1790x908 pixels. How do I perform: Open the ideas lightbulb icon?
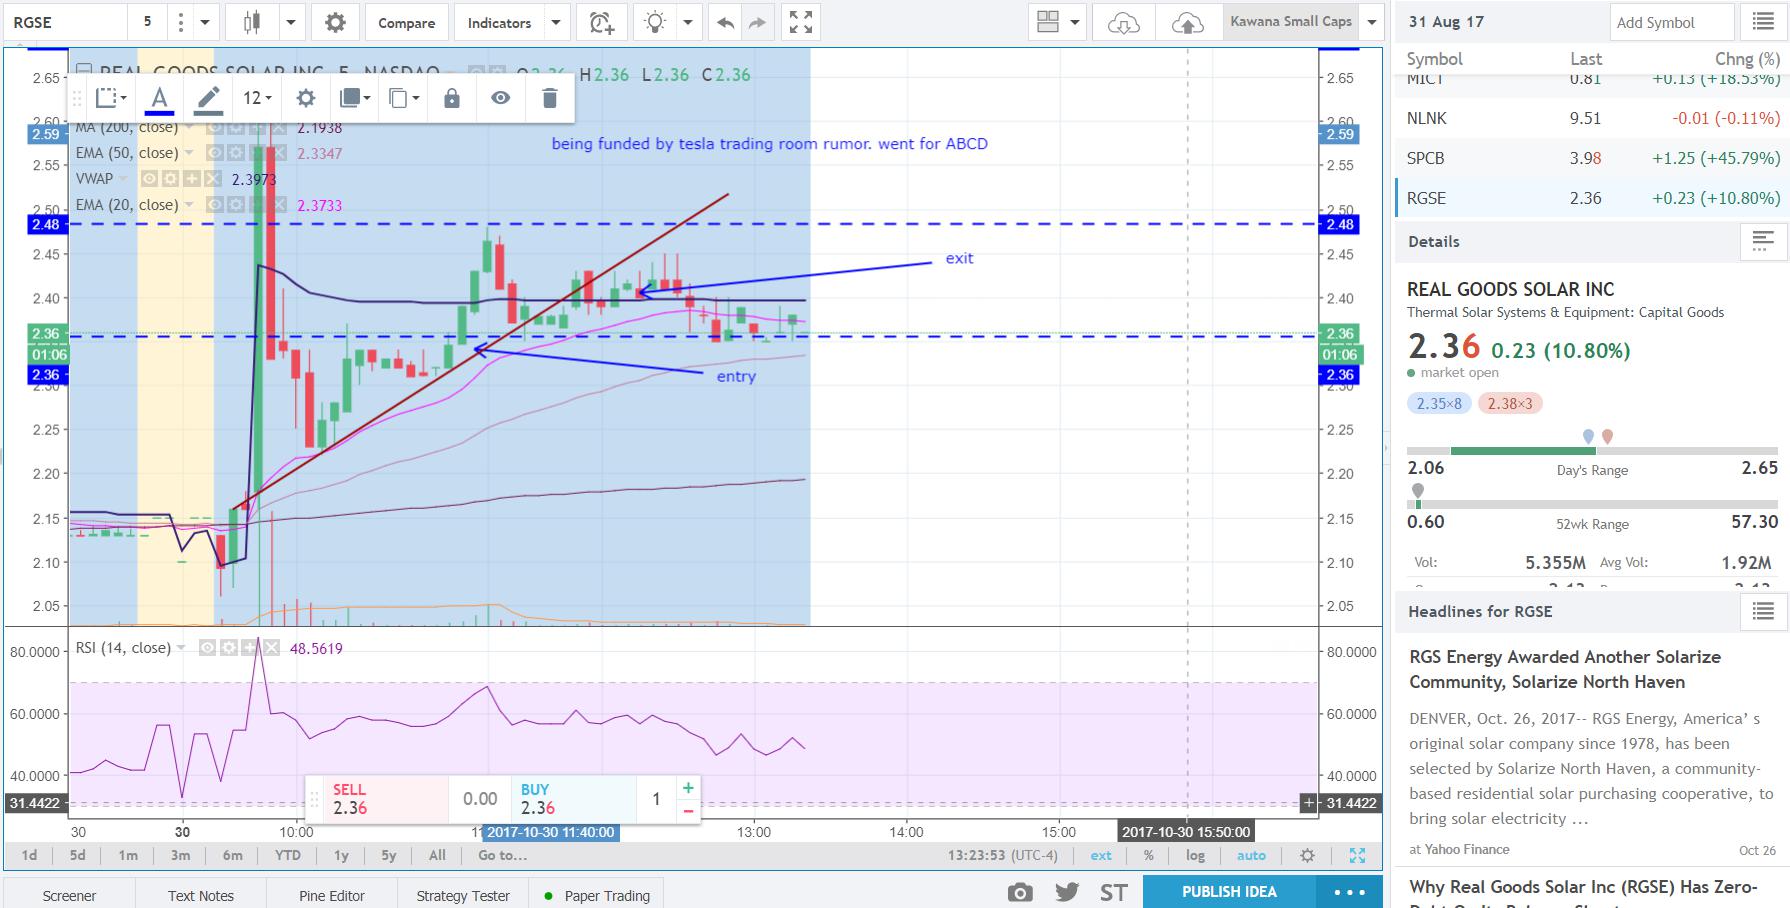point(655,22)
